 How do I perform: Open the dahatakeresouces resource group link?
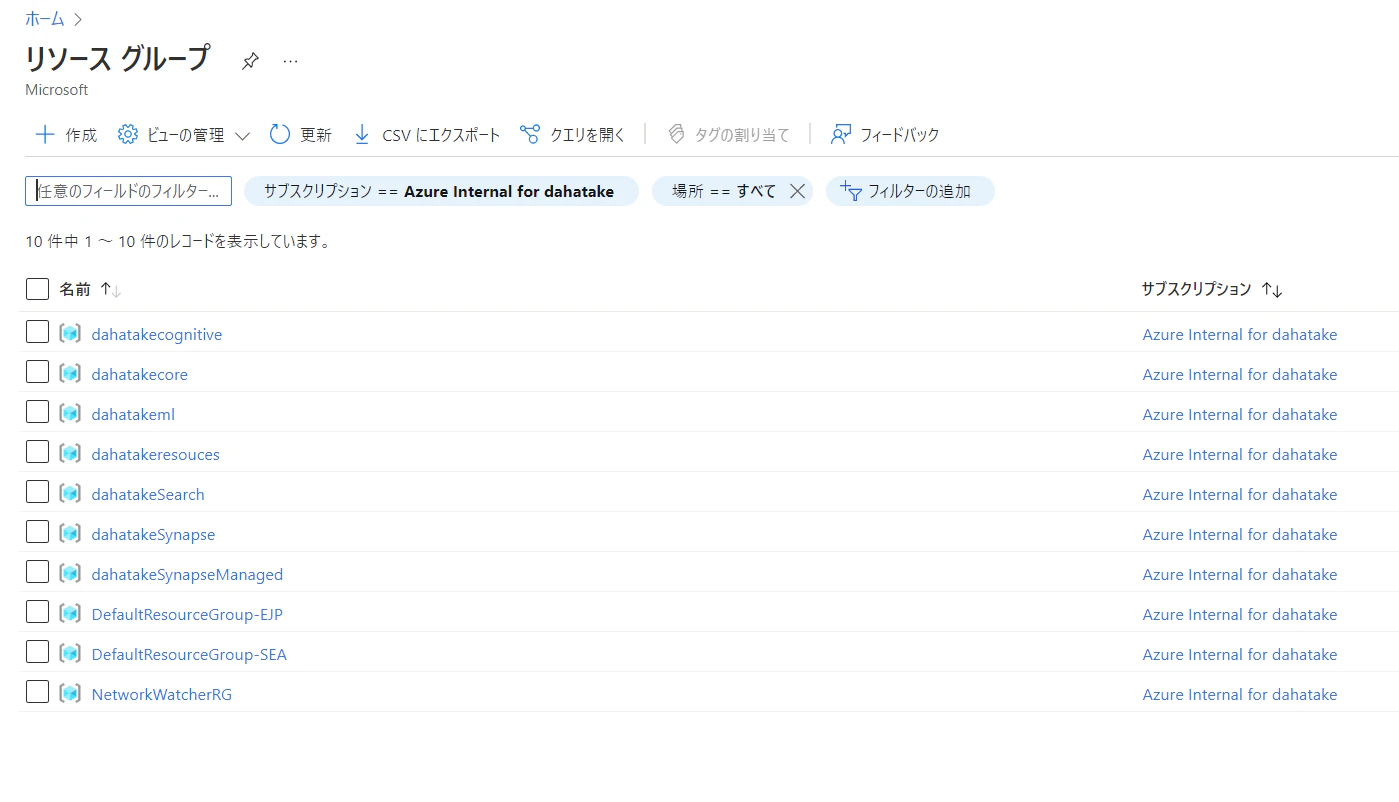[155, 454]
